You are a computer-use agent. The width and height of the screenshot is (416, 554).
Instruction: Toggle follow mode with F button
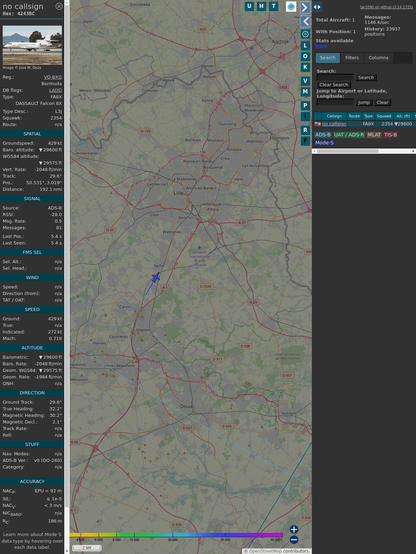[x=305, y=141]
